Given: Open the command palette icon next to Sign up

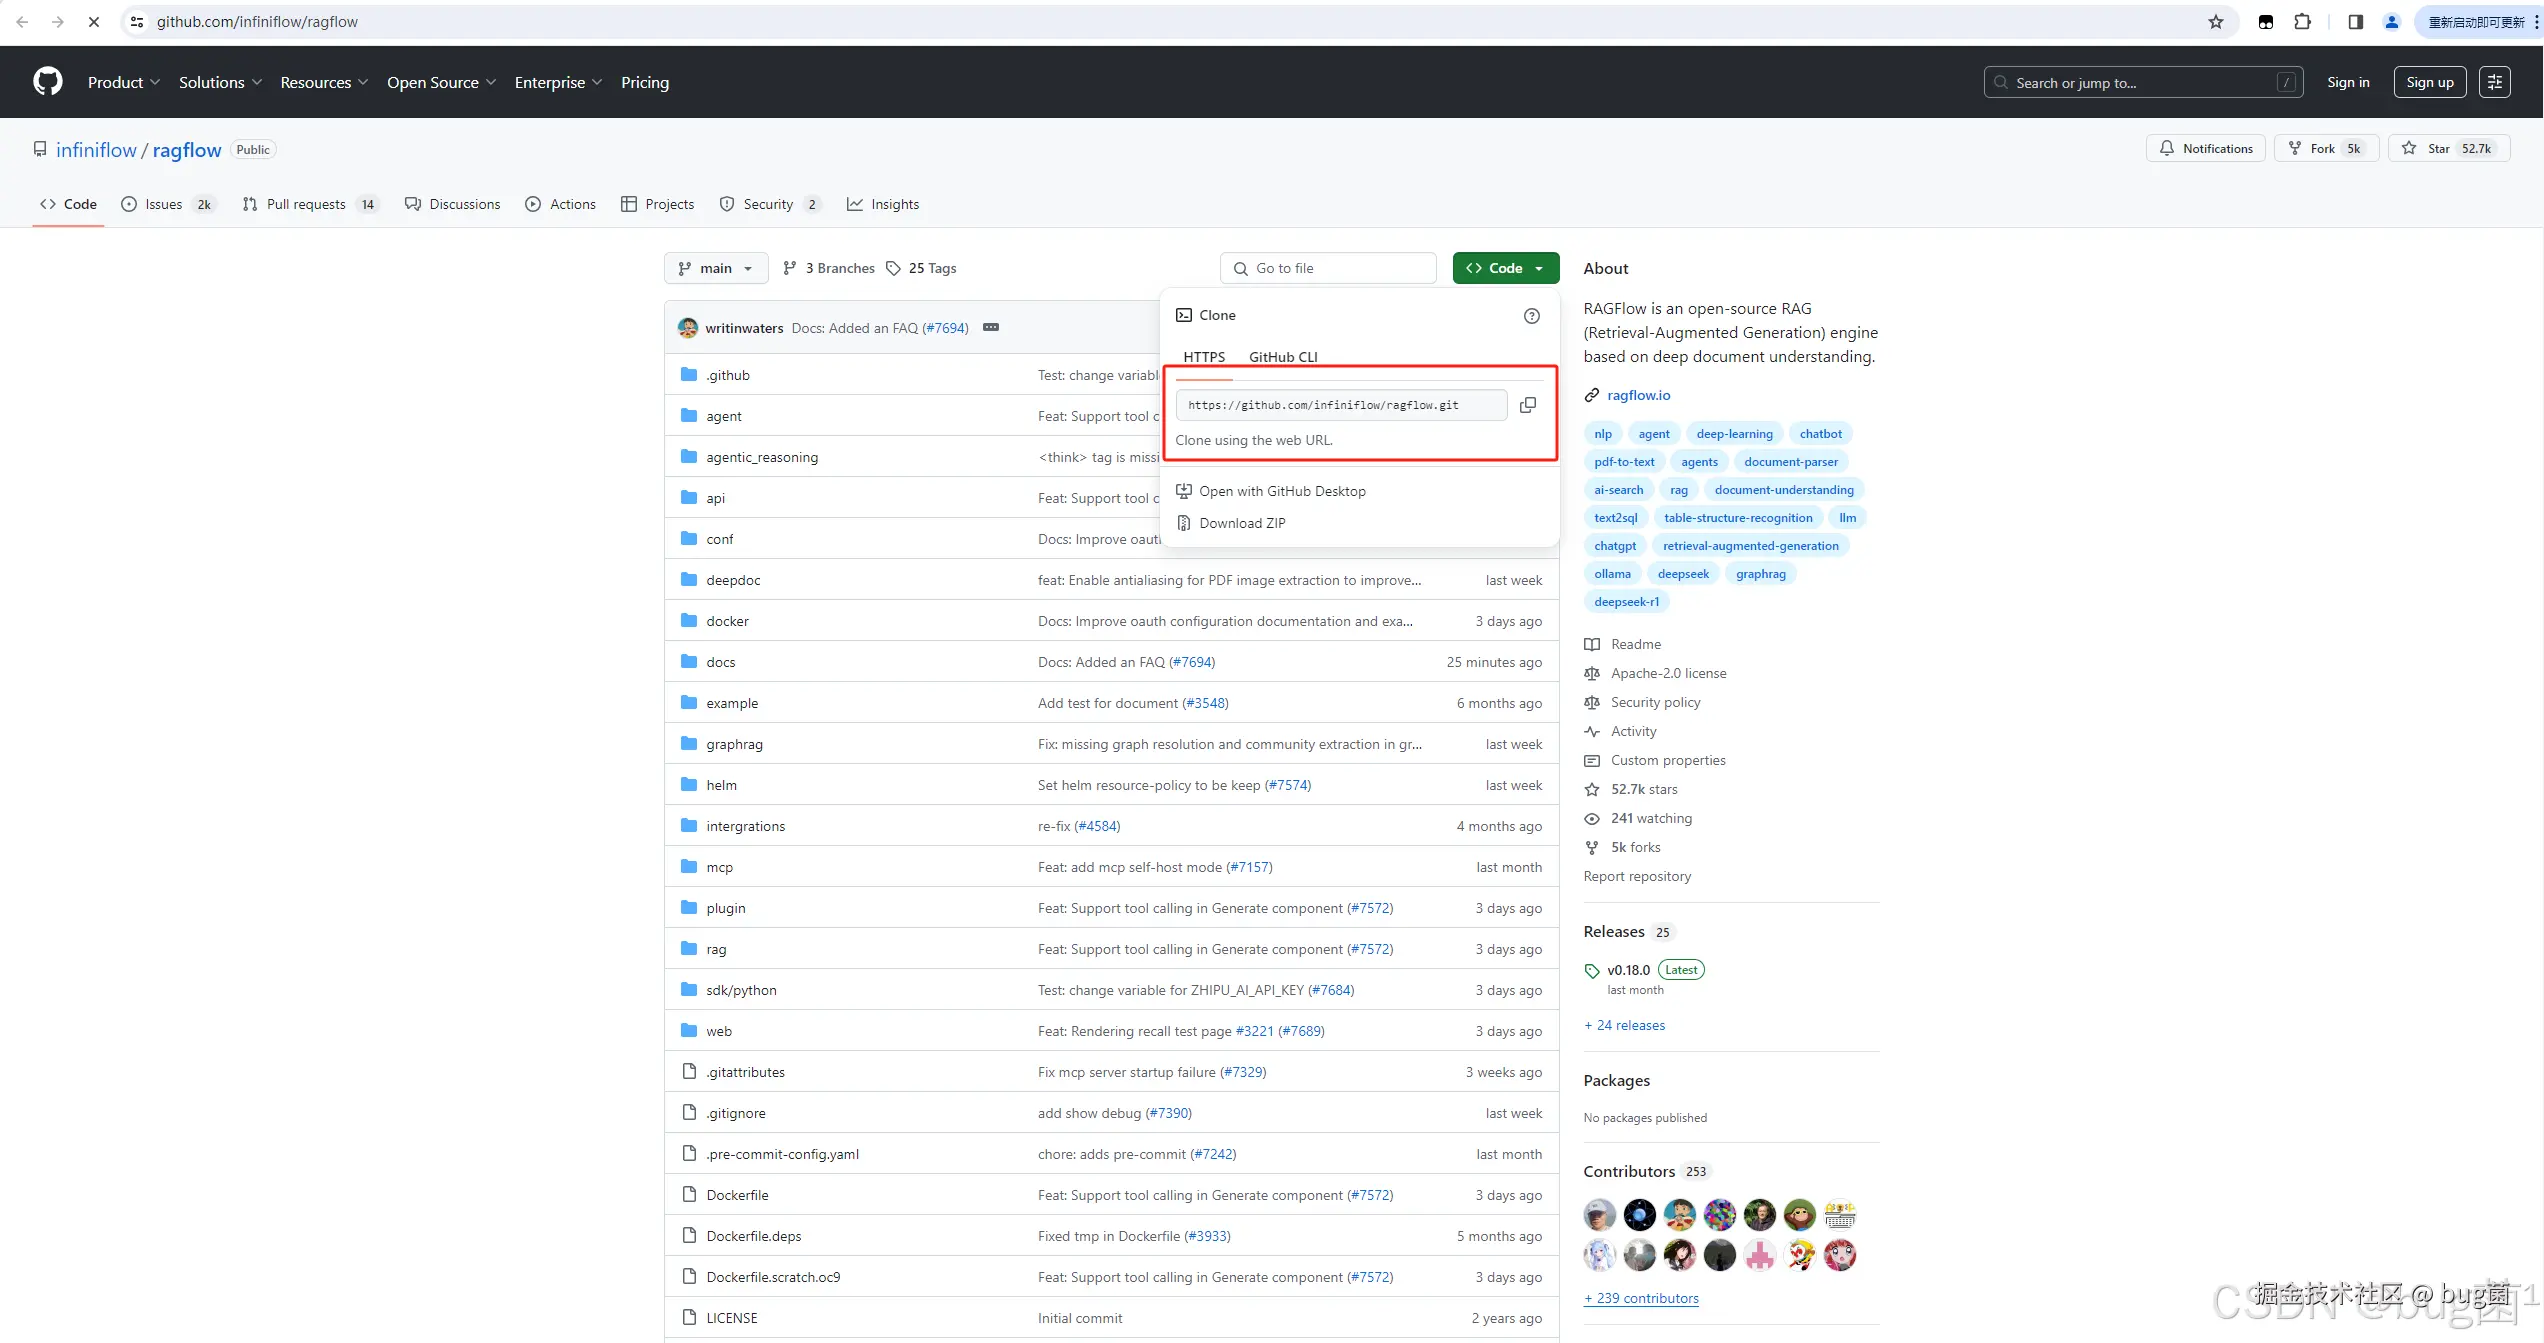Looking at the screenshot, I should click(x=2495, y=82).
